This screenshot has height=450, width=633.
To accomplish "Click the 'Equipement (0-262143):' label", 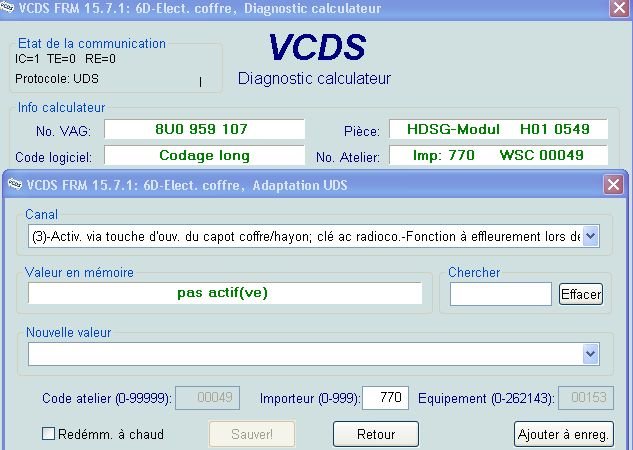I will point(486,398).
